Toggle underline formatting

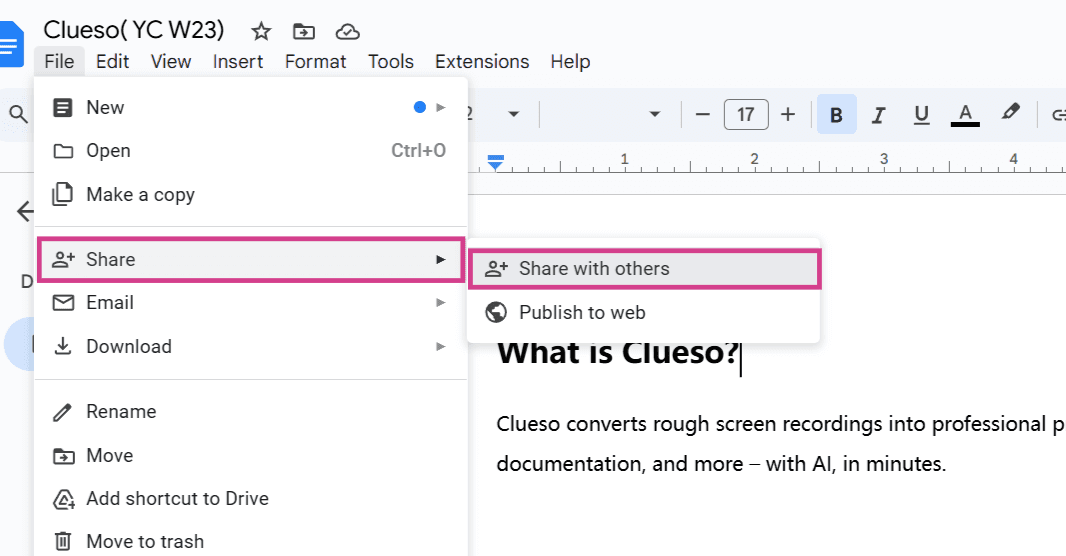click(x=921, y=114)
